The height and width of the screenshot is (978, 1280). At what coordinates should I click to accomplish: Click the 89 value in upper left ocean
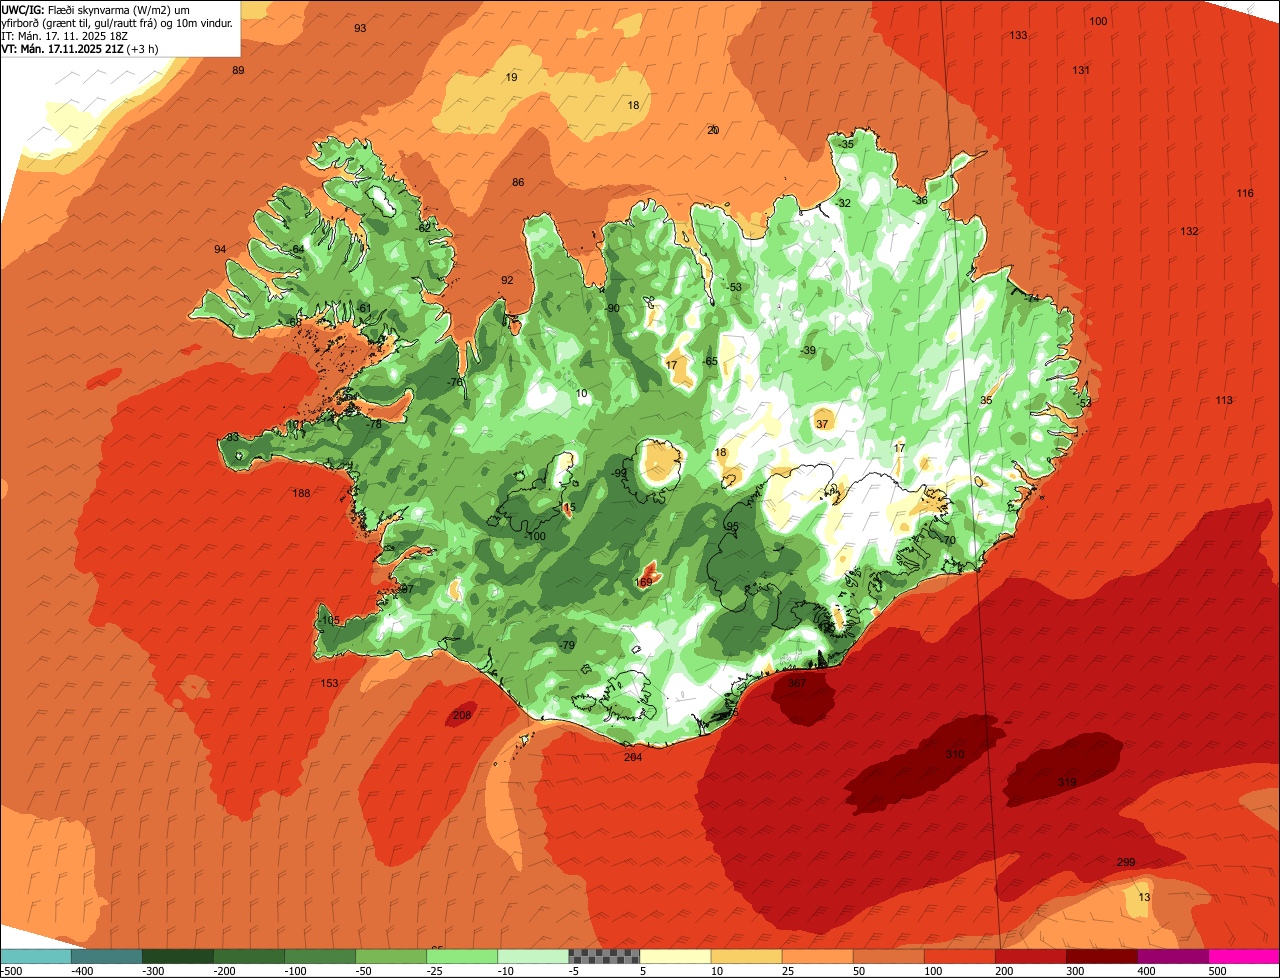point(238,70)
